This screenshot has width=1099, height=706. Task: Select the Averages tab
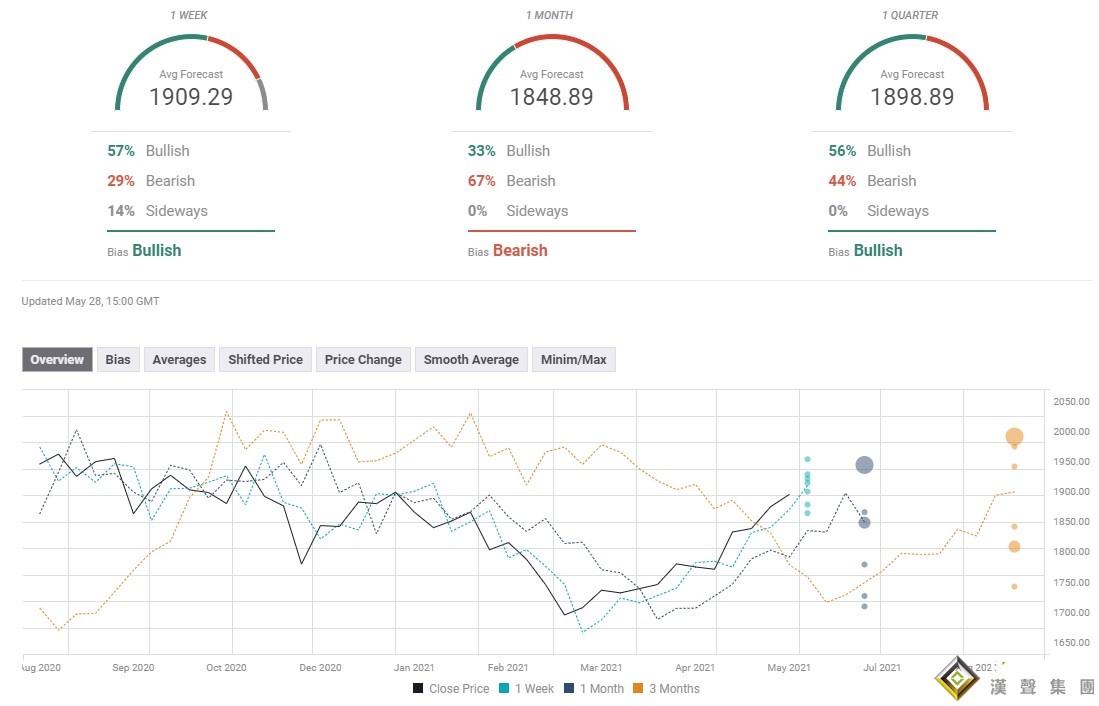coord(179,360)
